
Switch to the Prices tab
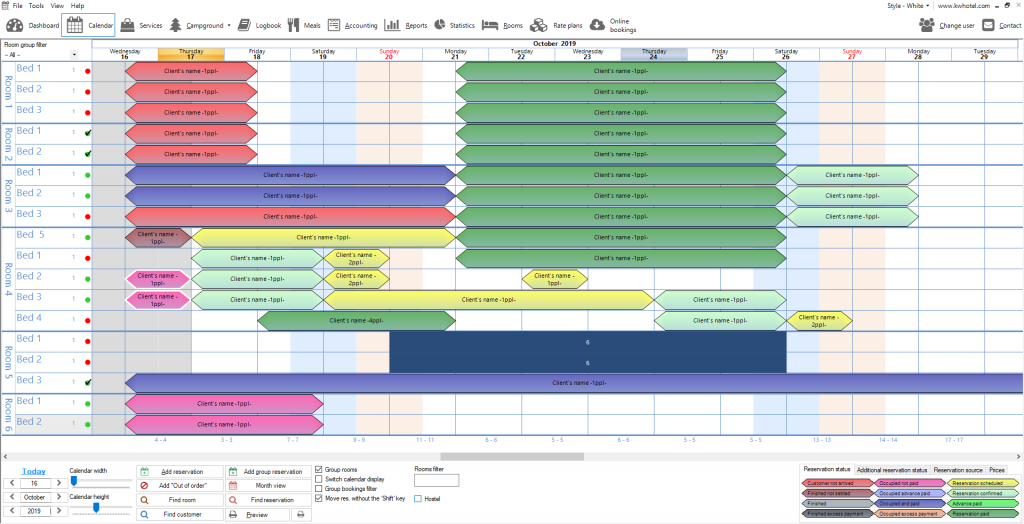point(997,470)
